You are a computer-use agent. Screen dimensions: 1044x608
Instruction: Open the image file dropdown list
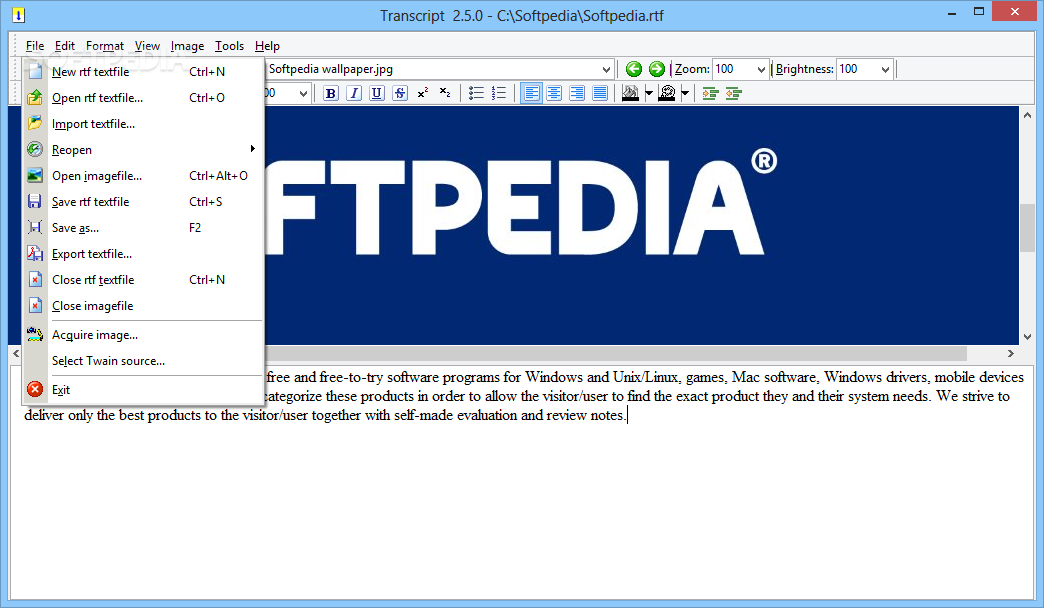tap(606, 69)
